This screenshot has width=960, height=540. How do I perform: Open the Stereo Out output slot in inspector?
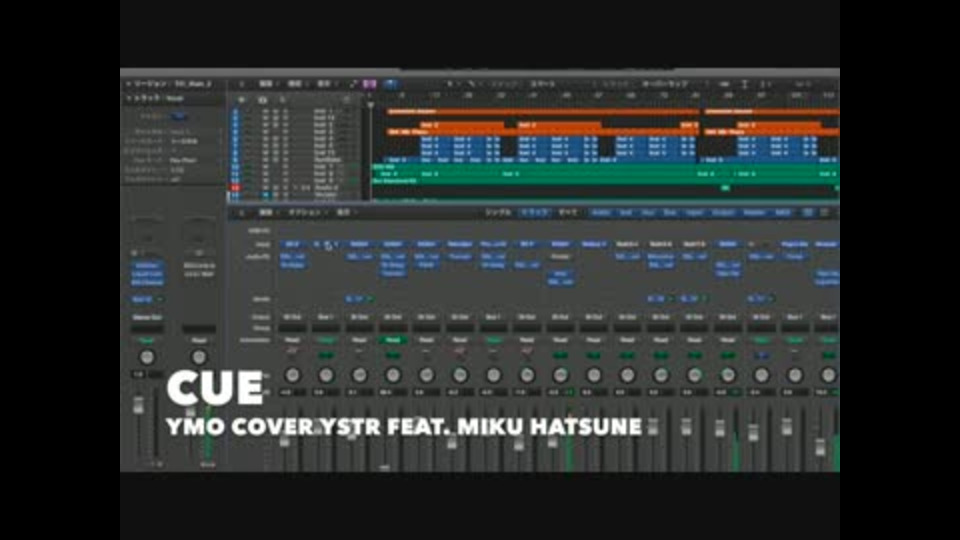[x=147, y=318]
